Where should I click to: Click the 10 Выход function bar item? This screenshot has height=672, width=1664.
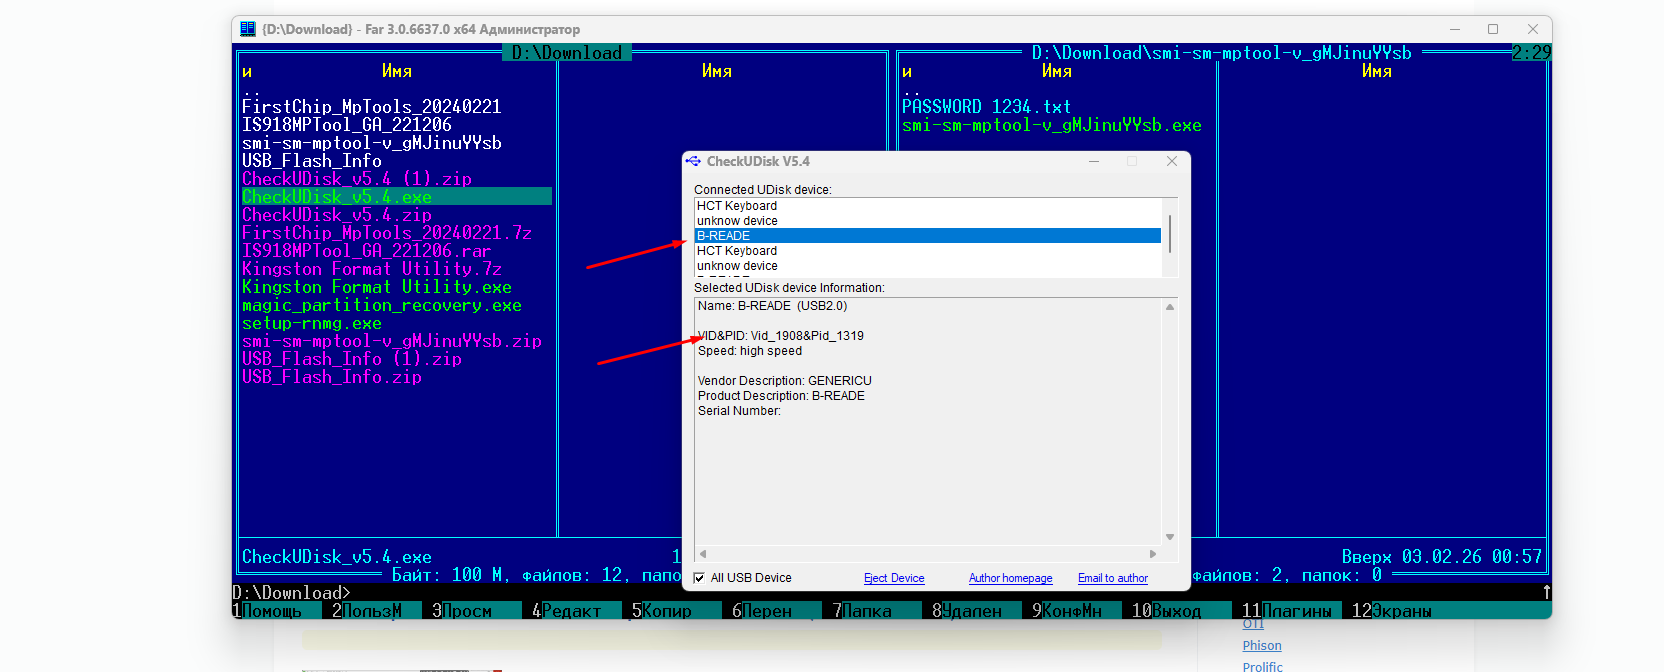1167,611
